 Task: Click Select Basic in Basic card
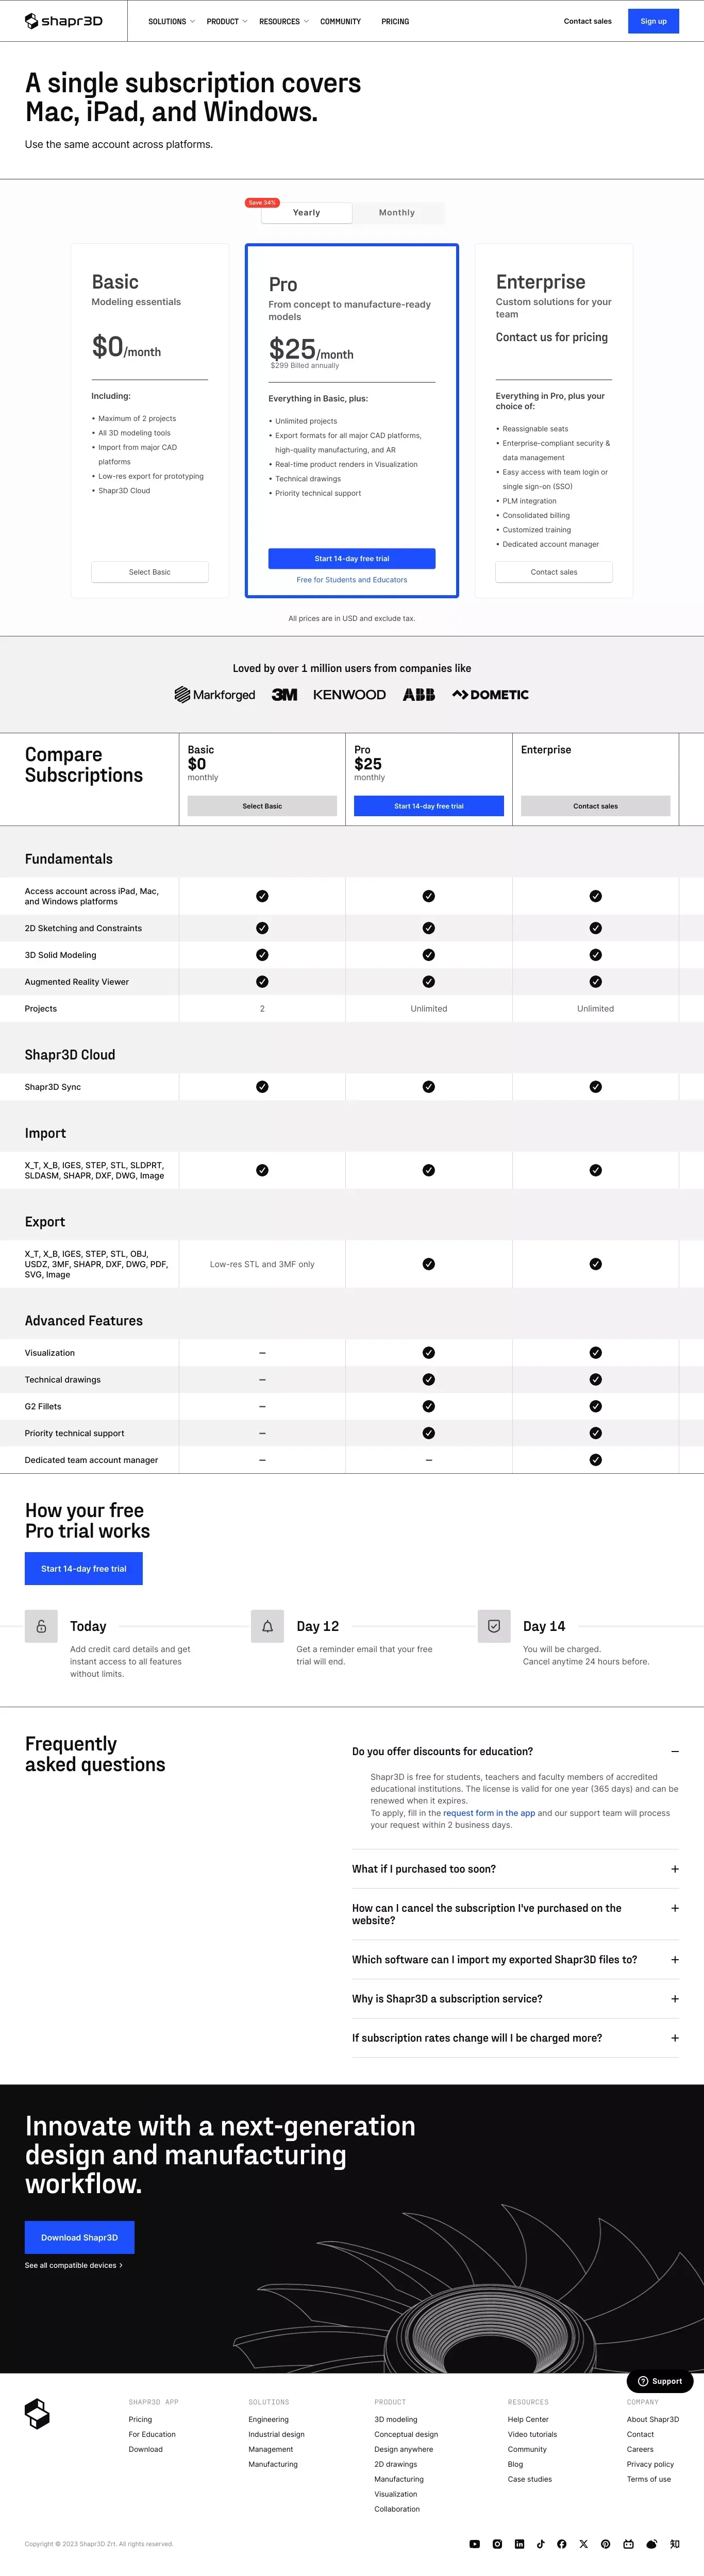coord(150,572)
